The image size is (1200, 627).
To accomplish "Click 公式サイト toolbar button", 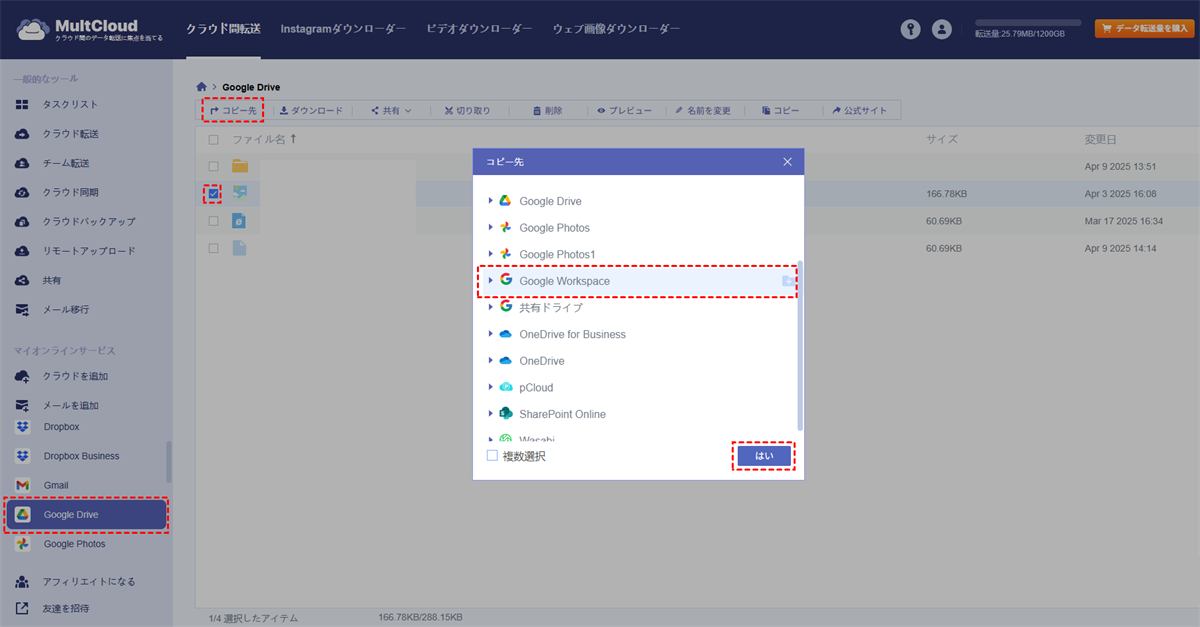I will 859,111.
